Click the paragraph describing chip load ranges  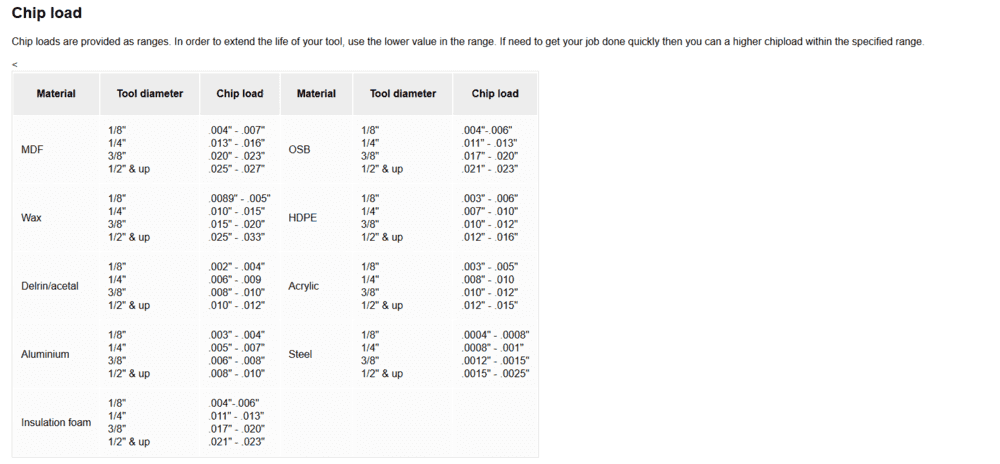468,41
